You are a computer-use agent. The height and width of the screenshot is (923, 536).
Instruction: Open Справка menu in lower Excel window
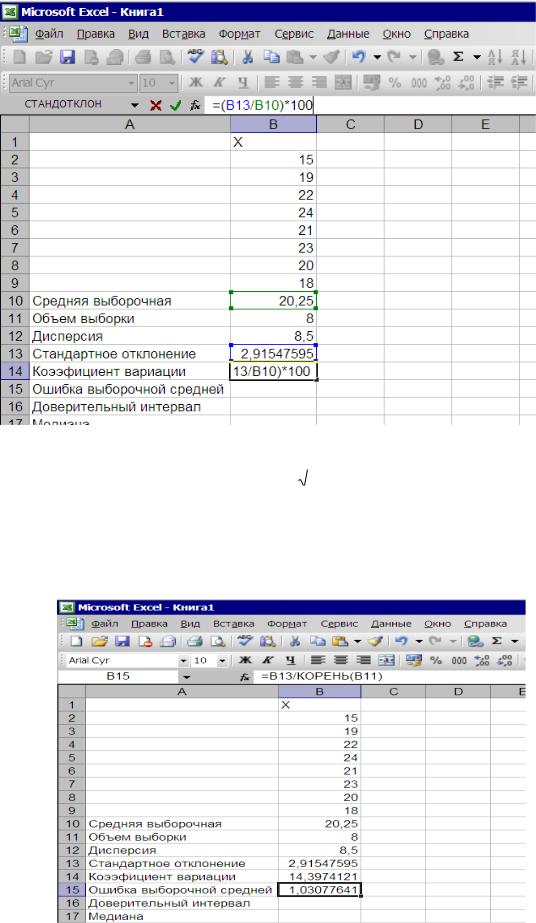(485, 623)
